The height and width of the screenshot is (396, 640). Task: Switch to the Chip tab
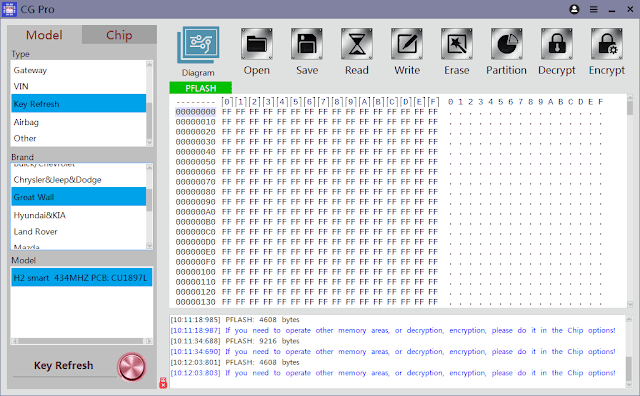tap(119, 35)
